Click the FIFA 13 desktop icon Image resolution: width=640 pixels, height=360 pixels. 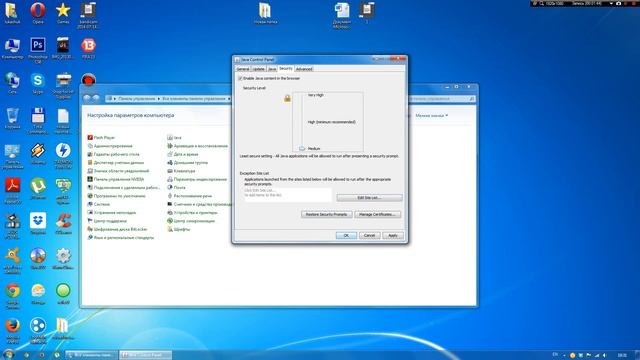(88, 45)
